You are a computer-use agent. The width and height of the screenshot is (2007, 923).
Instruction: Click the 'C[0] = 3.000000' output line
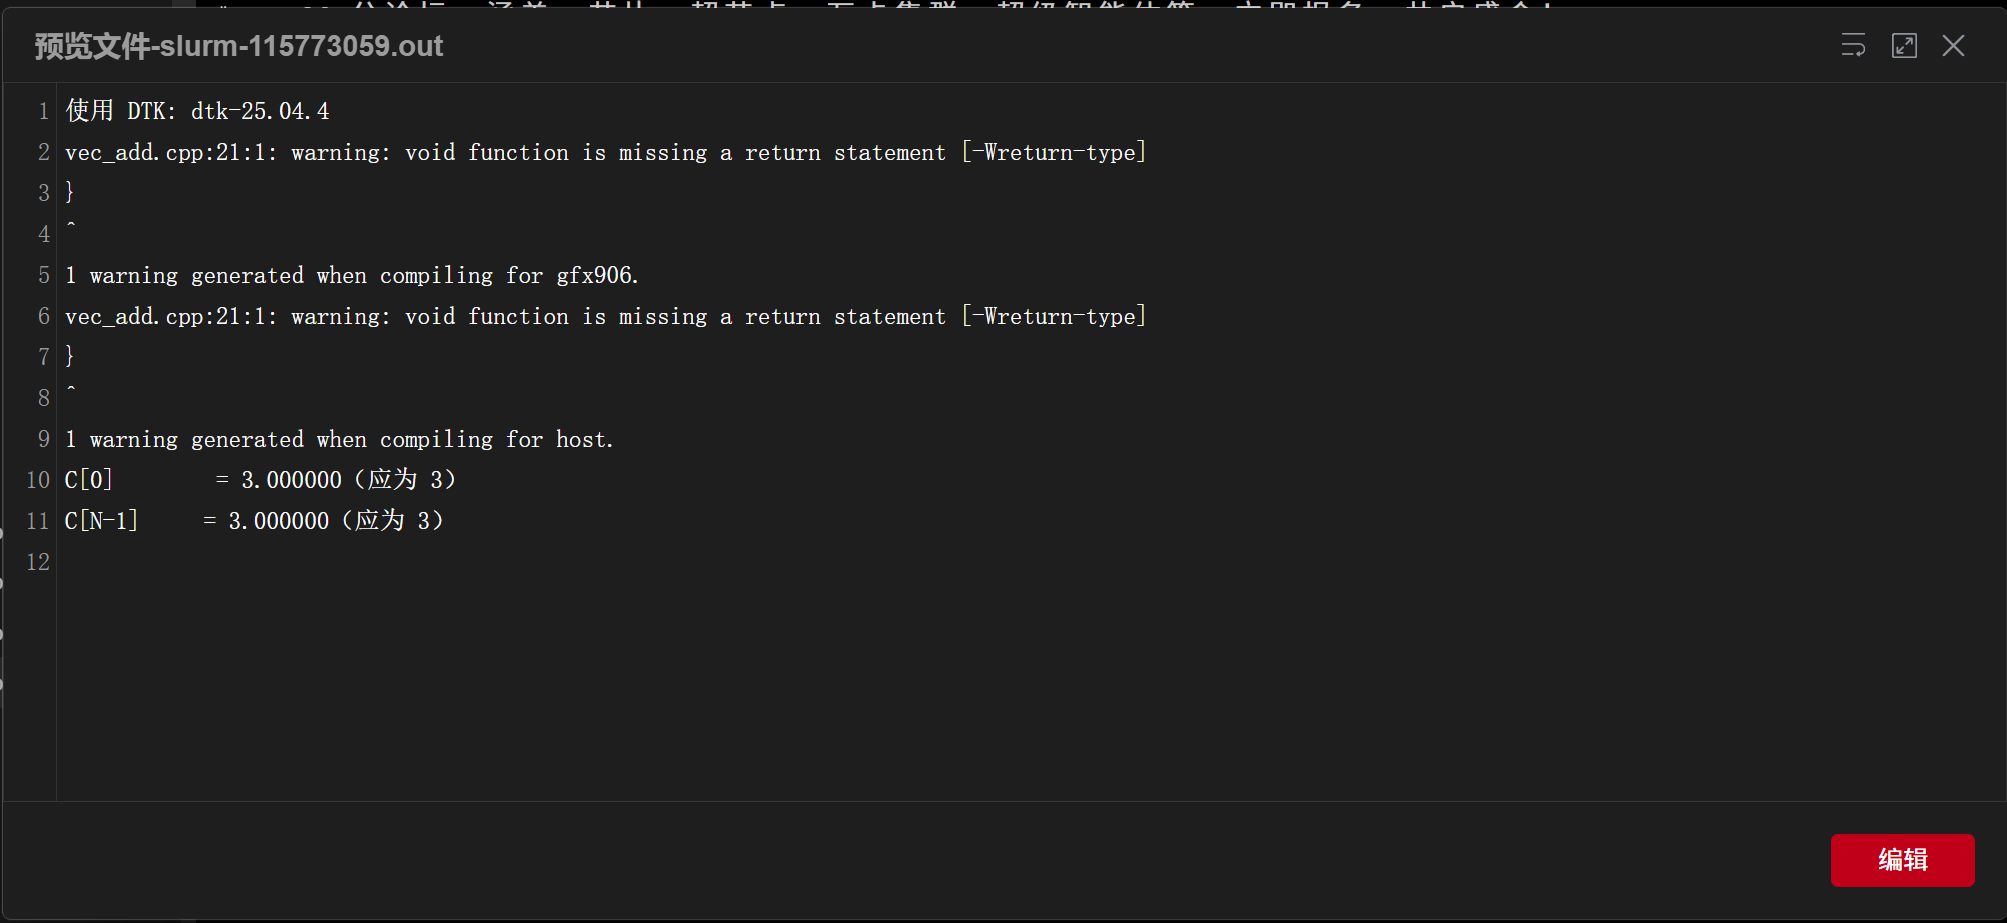pos(261,480)
